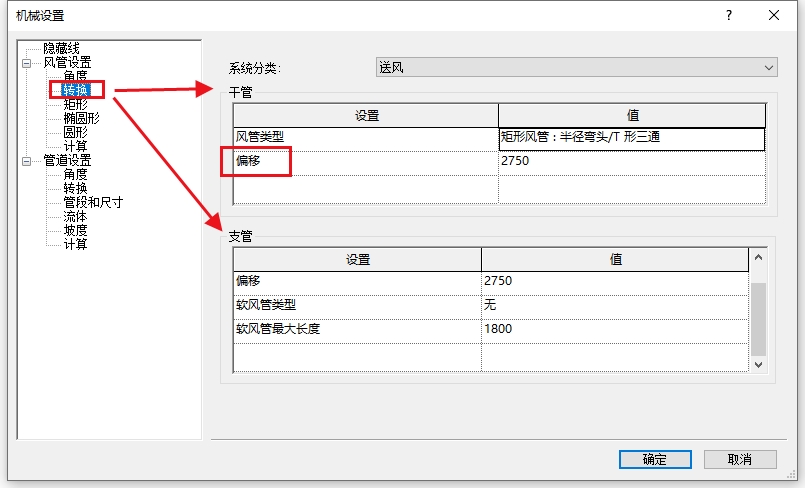This screenshot has width=805, height=488.
Task: Select 圆形 in the duct settings tree
Action: tap(75, 132)
